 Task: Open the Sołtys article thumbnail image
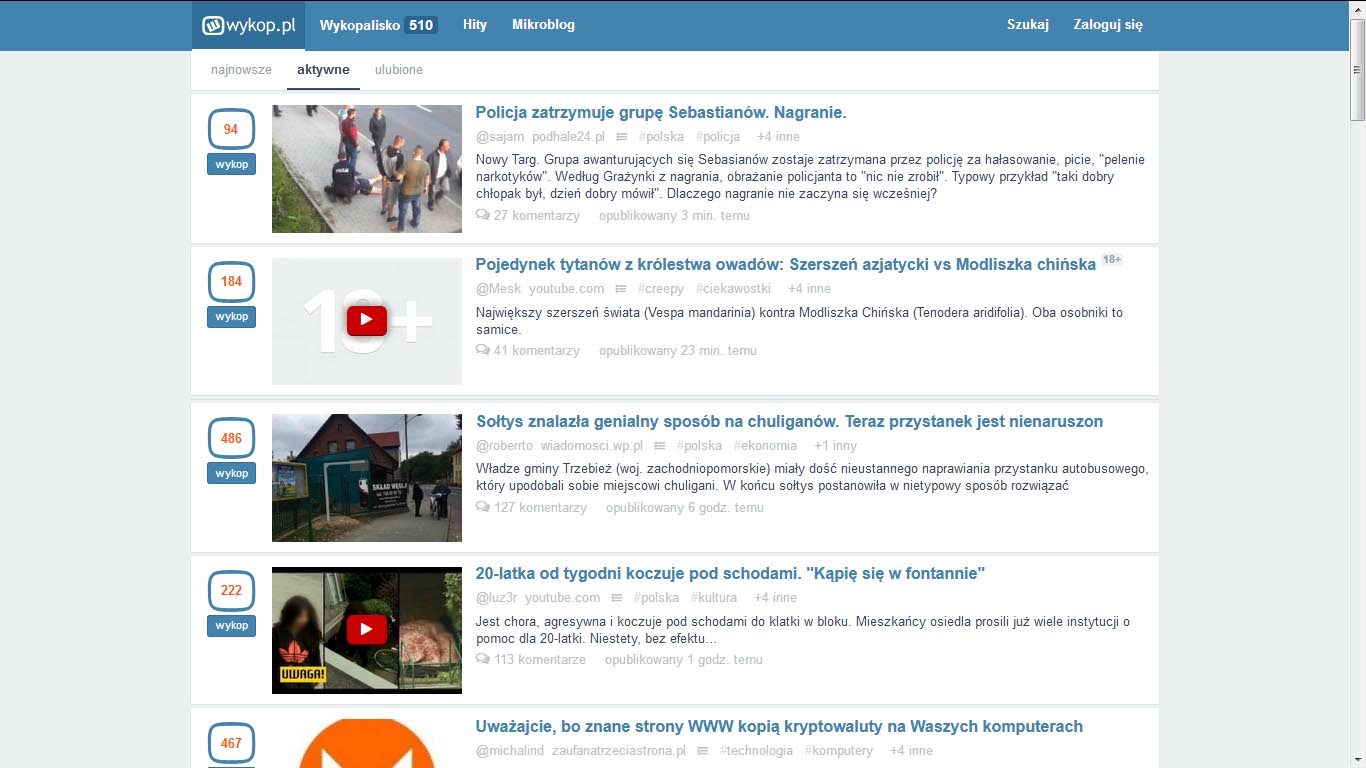(366, 477)
